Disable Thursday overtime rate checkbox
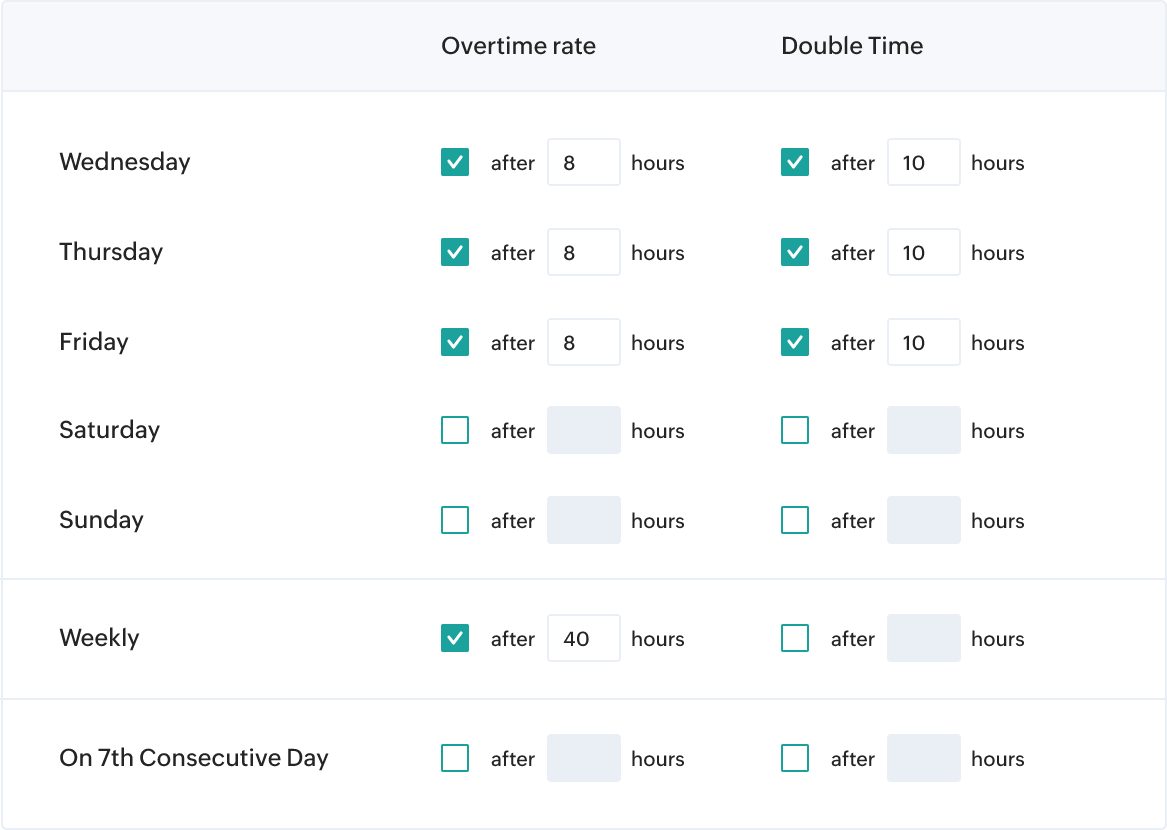 (x=455, y=252)
